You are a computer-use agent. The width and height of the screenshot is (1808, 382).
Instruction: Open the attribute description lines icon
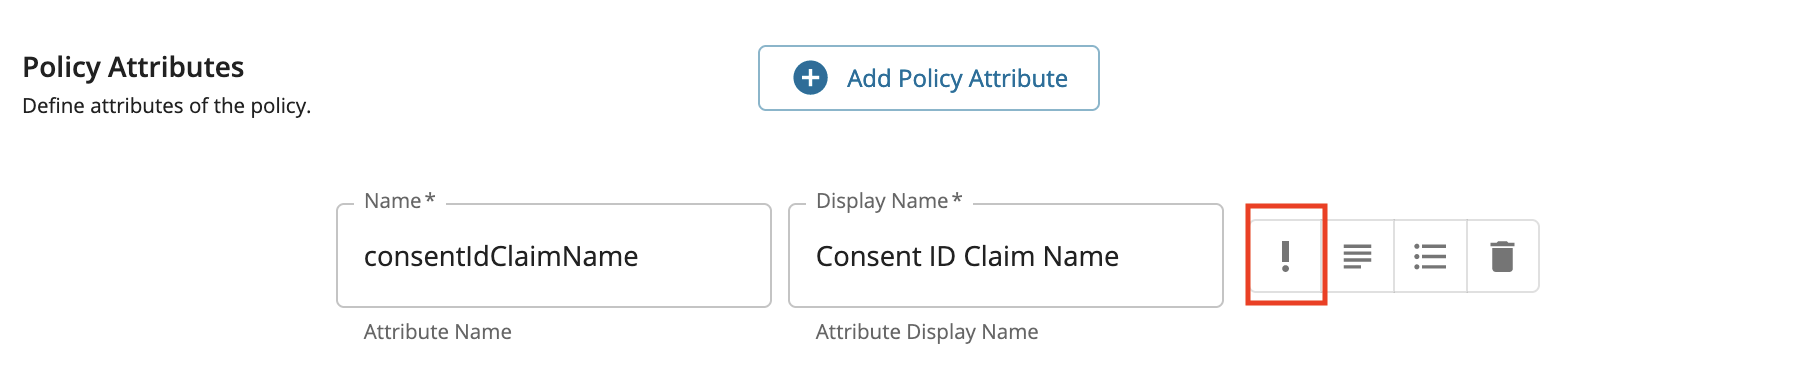(x=1357, y=256)
